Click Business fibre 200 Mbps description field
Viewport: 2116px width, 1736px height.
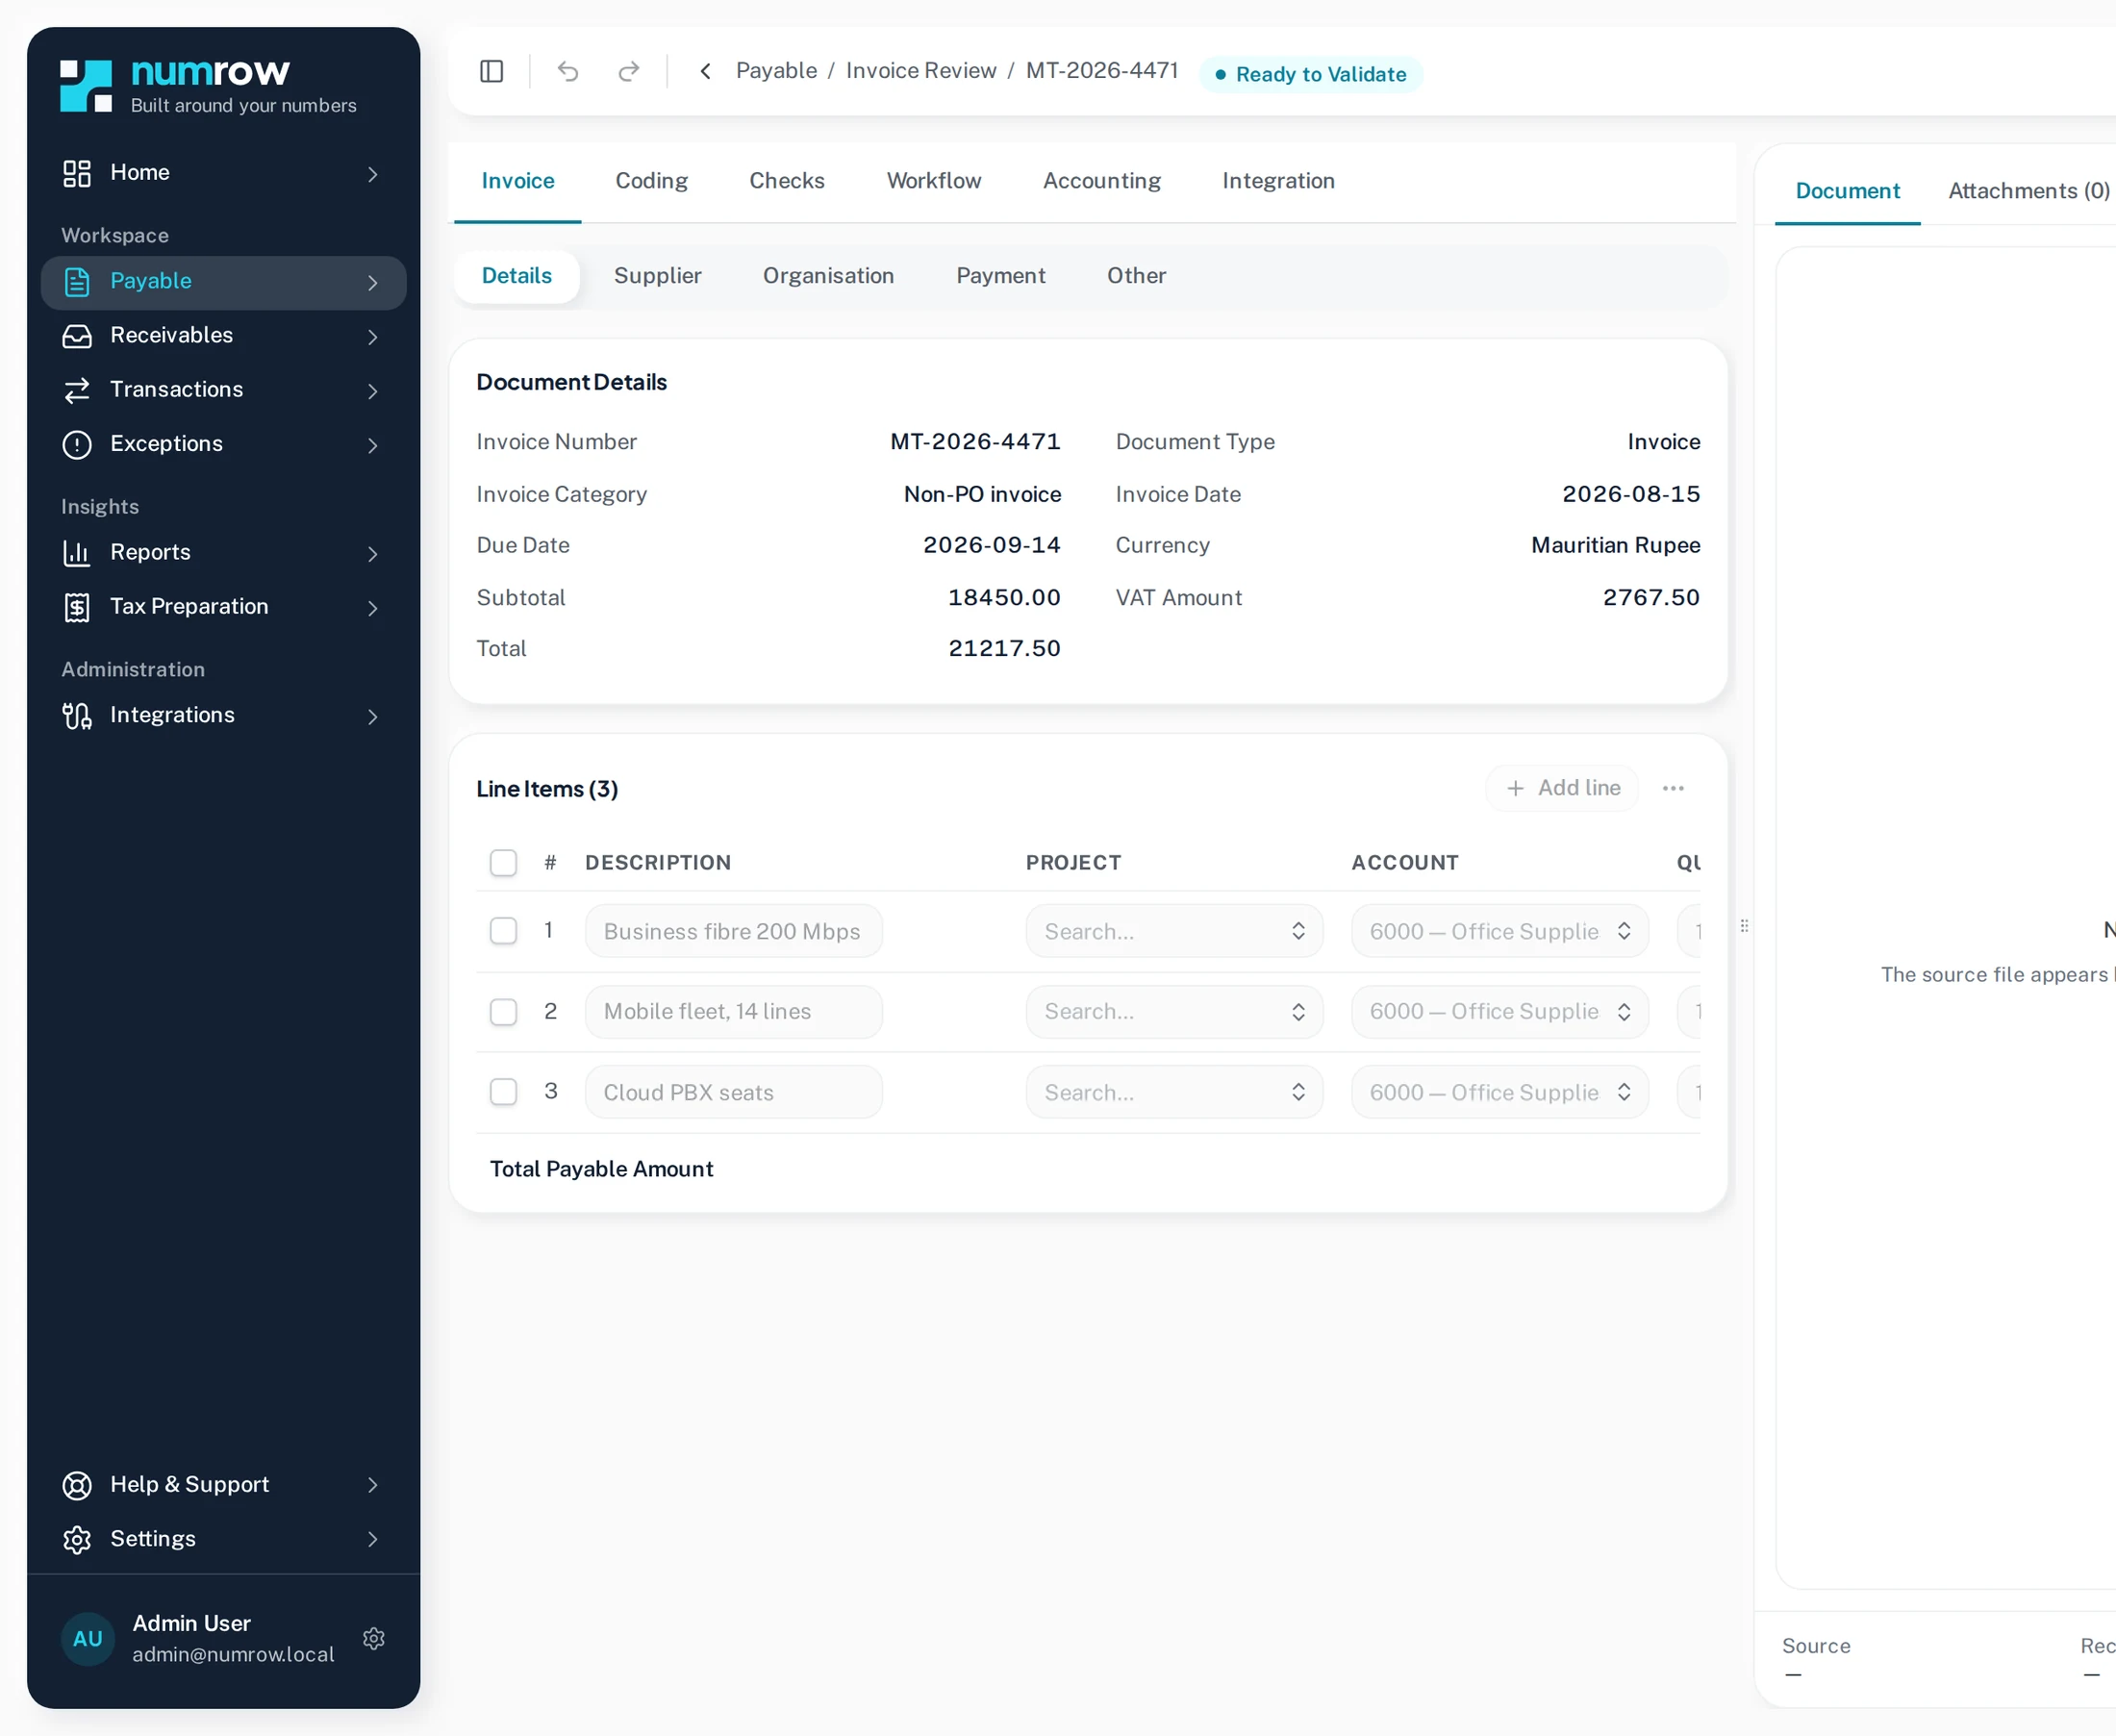tap(734, 931)
